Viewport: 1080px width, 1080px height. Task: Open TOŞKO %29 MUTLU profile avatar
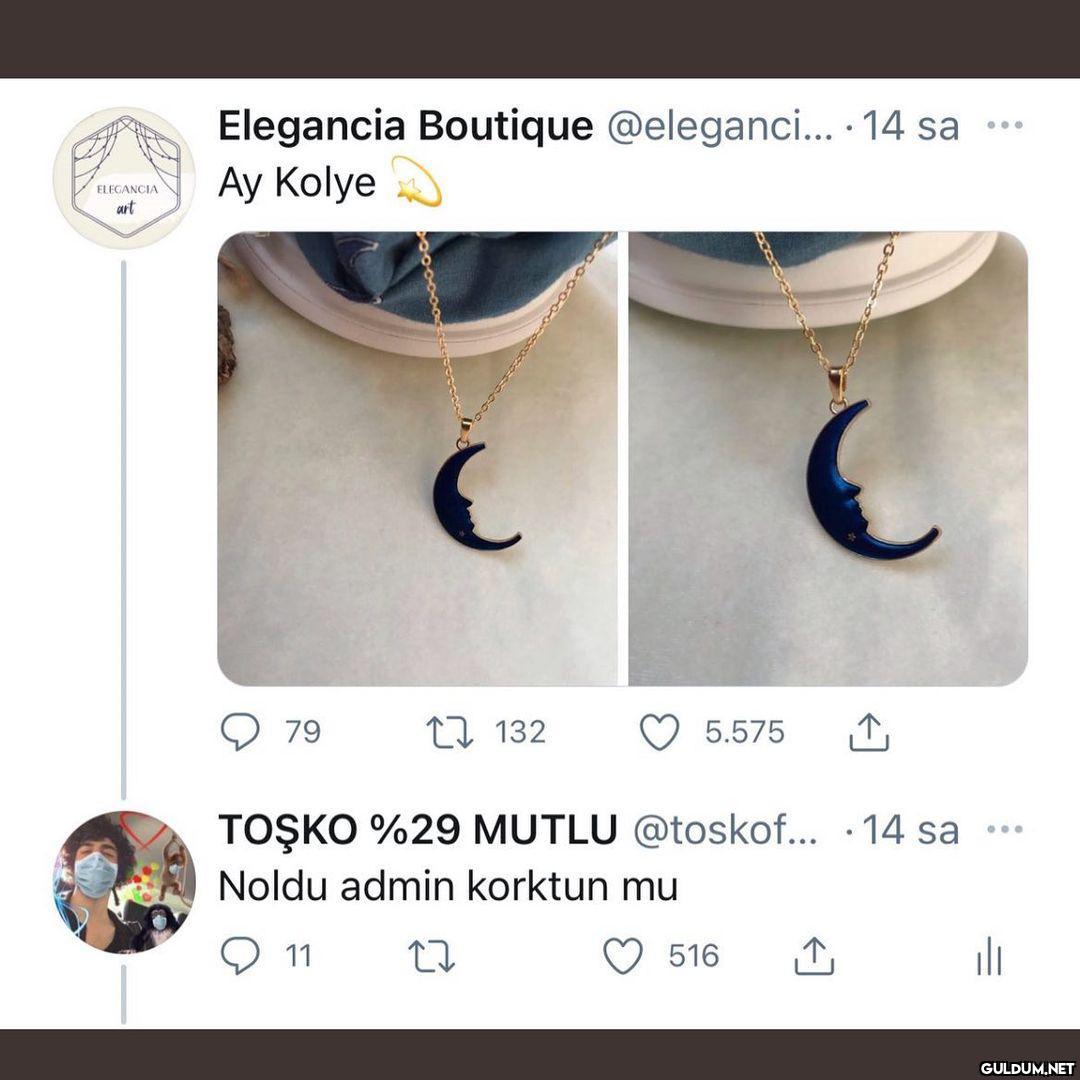pos(124,881)
